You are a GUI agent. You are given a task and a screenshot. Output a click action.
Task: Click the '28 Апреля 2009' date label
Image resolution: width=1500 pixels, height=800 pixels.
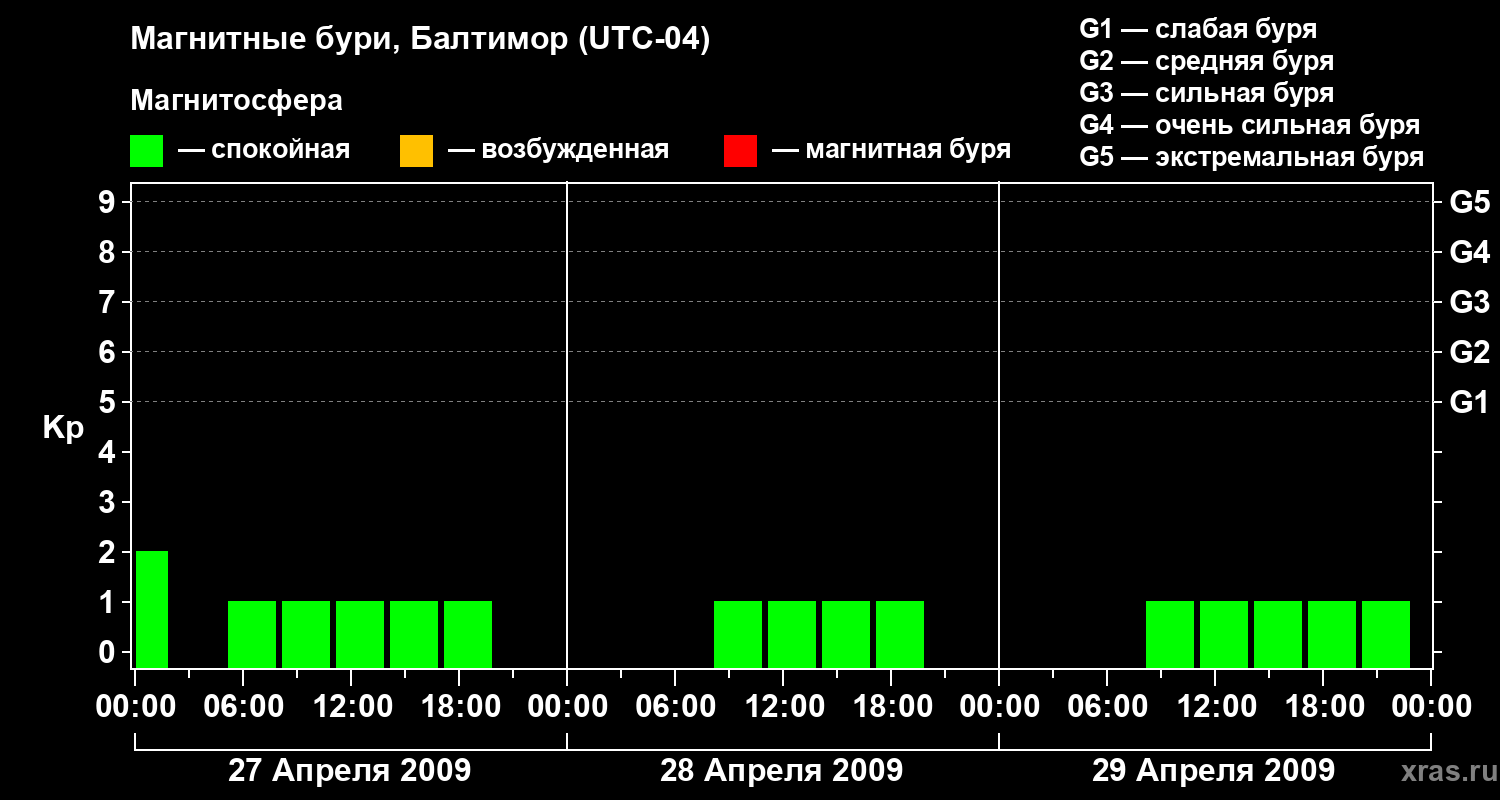tap(782, 770)
